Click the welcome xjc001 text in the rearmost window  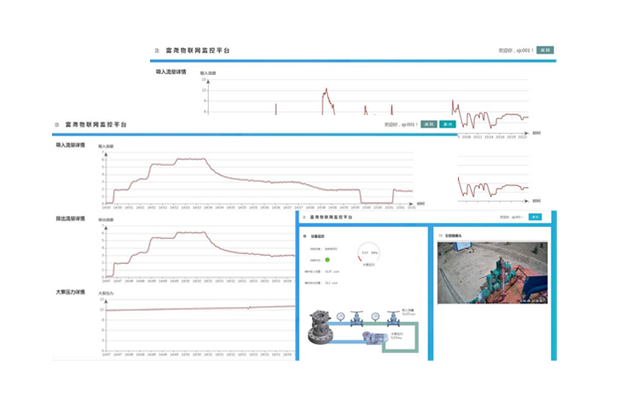coord(516,51)
